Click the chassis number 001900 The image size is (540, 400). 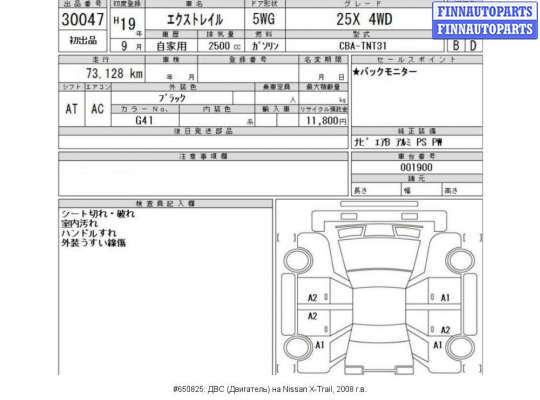(x=416, y=167)
